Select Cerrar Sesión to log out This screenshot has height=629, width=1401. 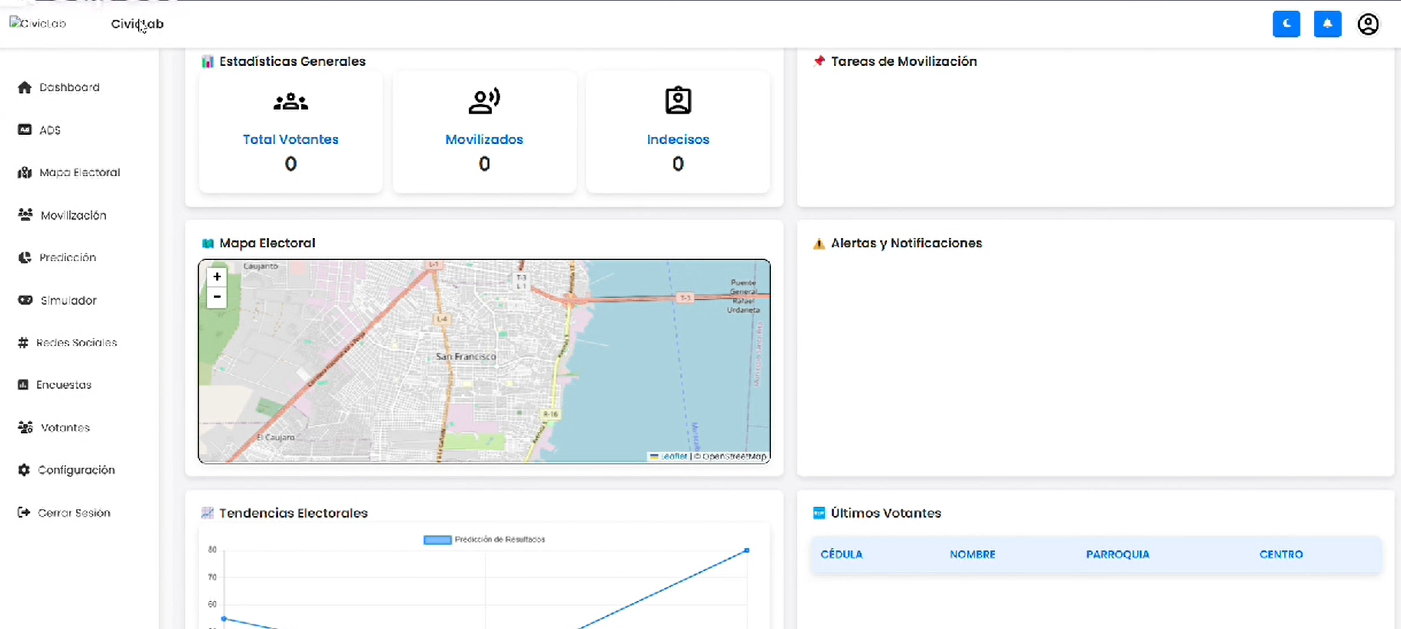74,513
